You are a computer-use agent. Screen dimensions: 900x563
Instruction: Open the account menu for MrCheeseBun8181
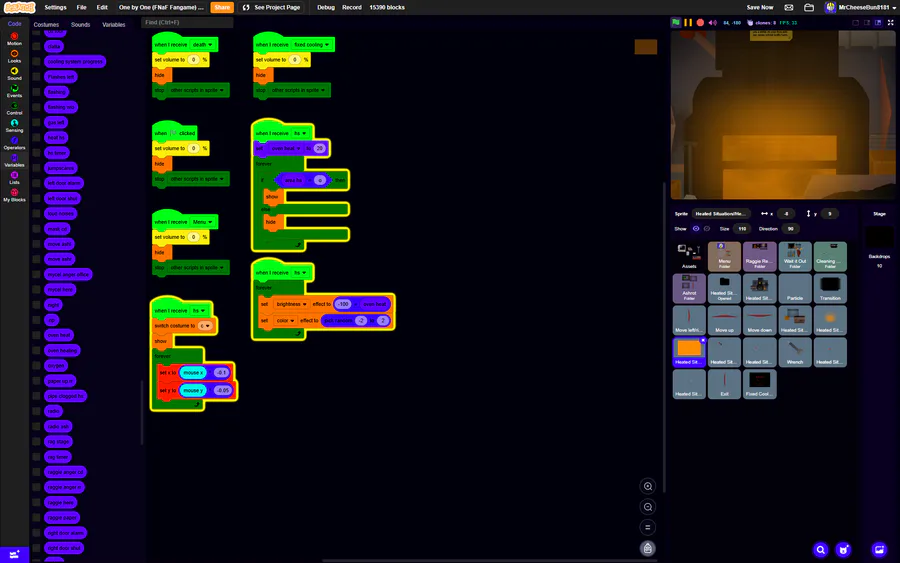(859, 7)
